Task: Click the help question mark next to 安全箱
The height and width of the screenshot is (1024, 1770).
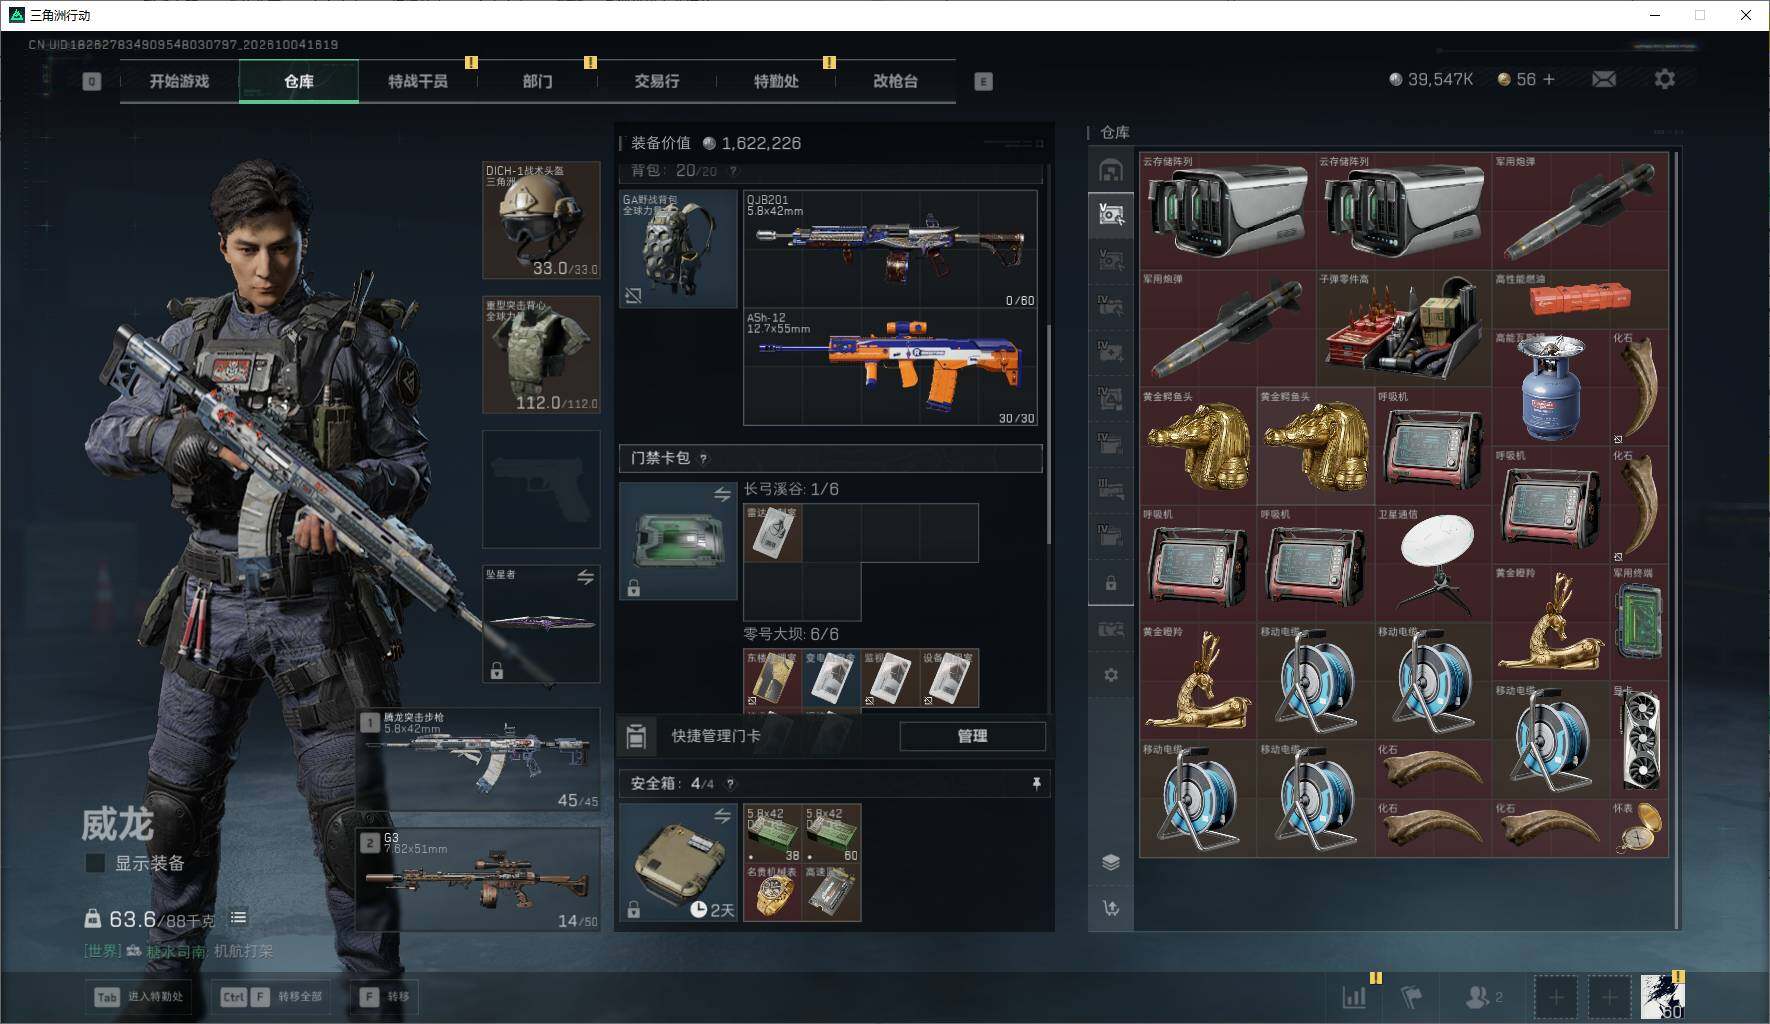Action: click(730, 784)
